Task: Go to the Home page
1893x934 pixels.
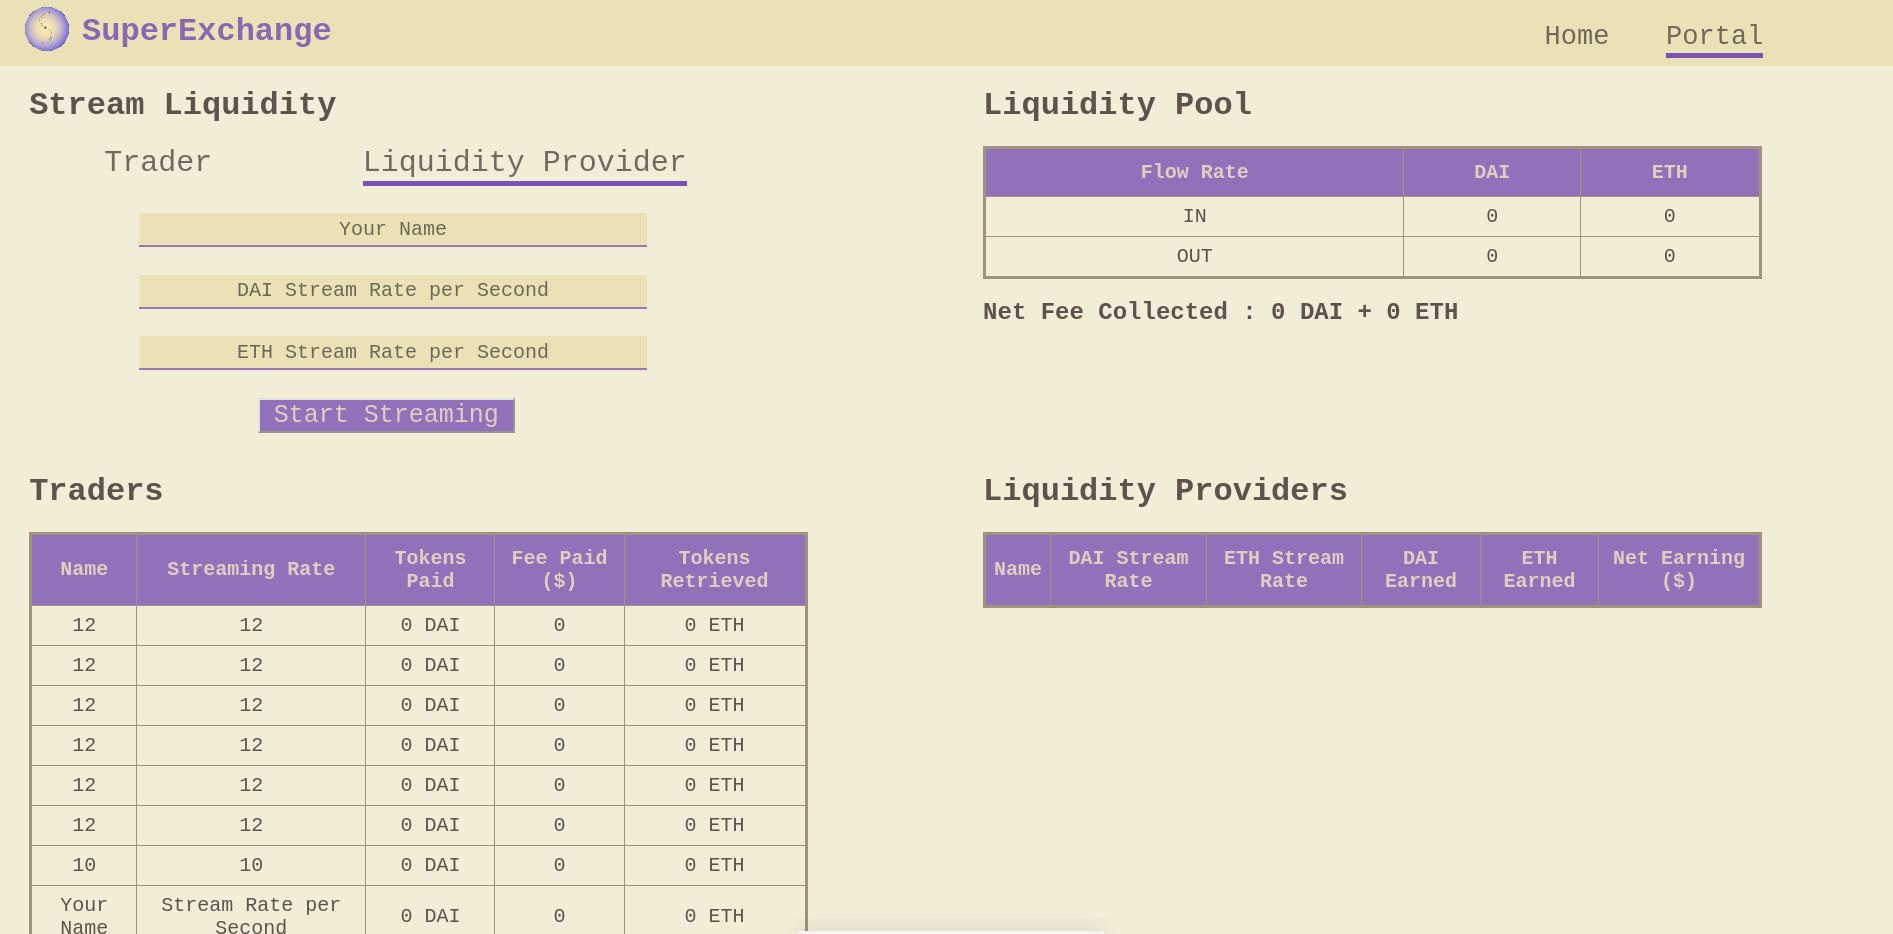Action: [1576, 36]
